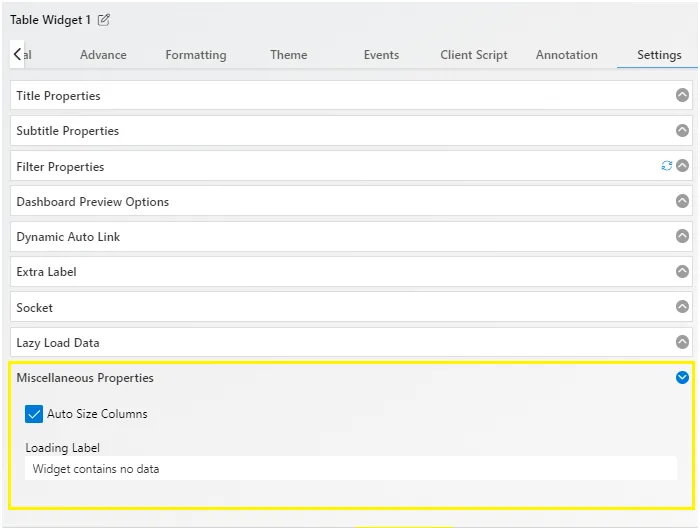The width and height of the screenshot is (700, 528).
Task: Go to the Events tab
Action: [x=381, y=55]
